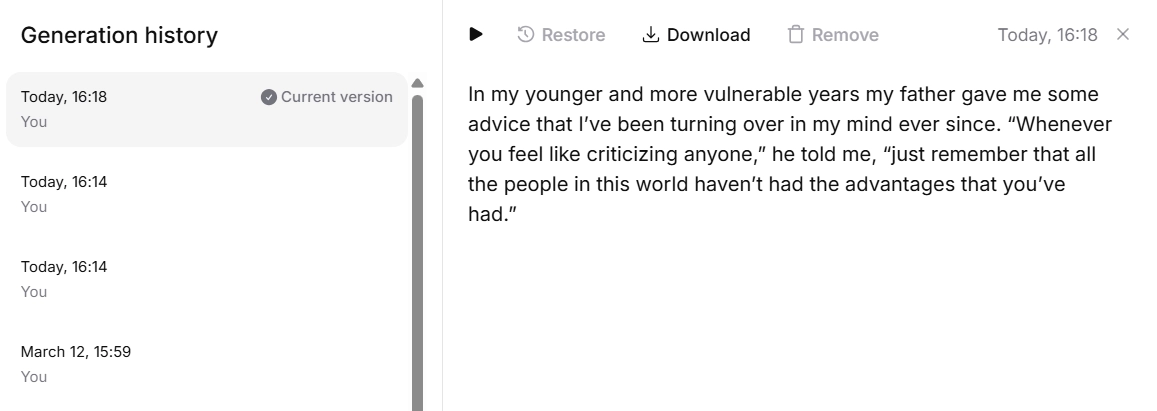Open the second Today, 16:14 entry
1157x411 pixels.
(207, 279)
